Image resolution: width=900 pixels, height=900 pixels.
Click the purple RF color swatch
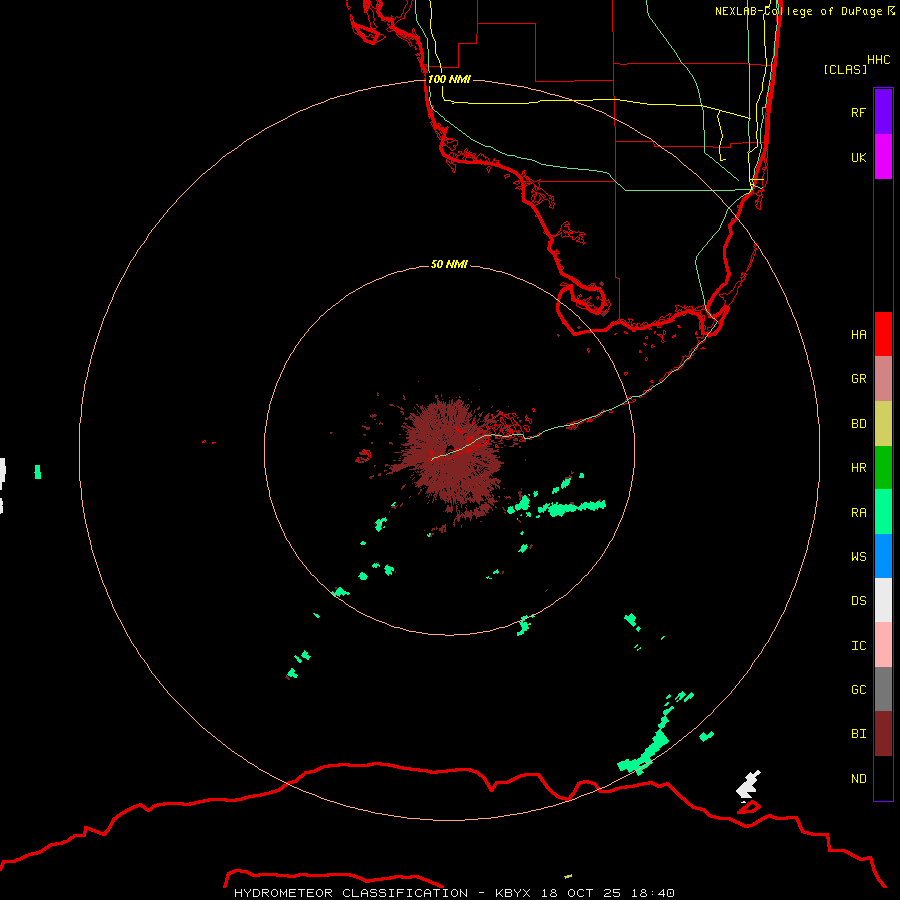(x=883, y=112)
